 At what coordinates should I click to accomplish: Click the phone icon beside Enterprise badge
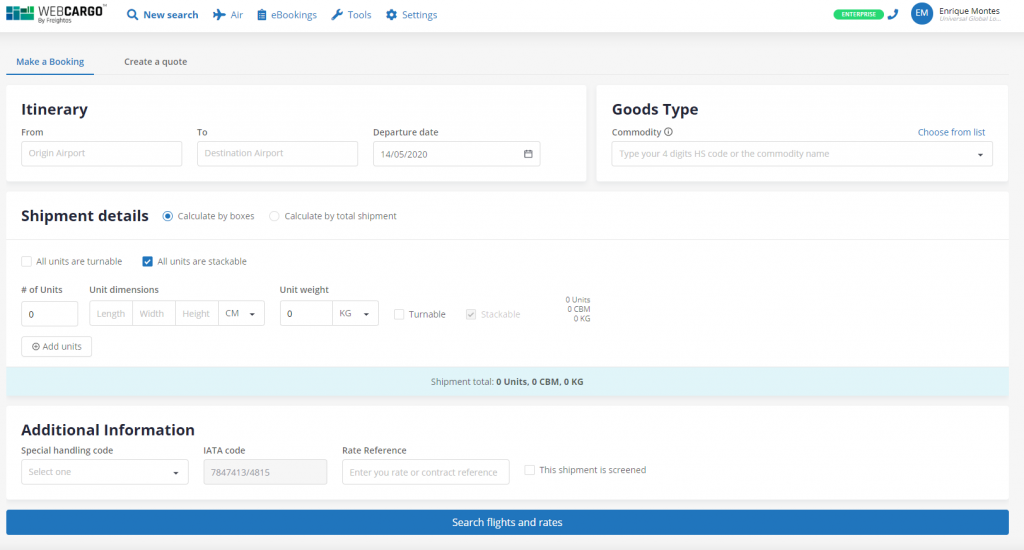click(893, 15)
